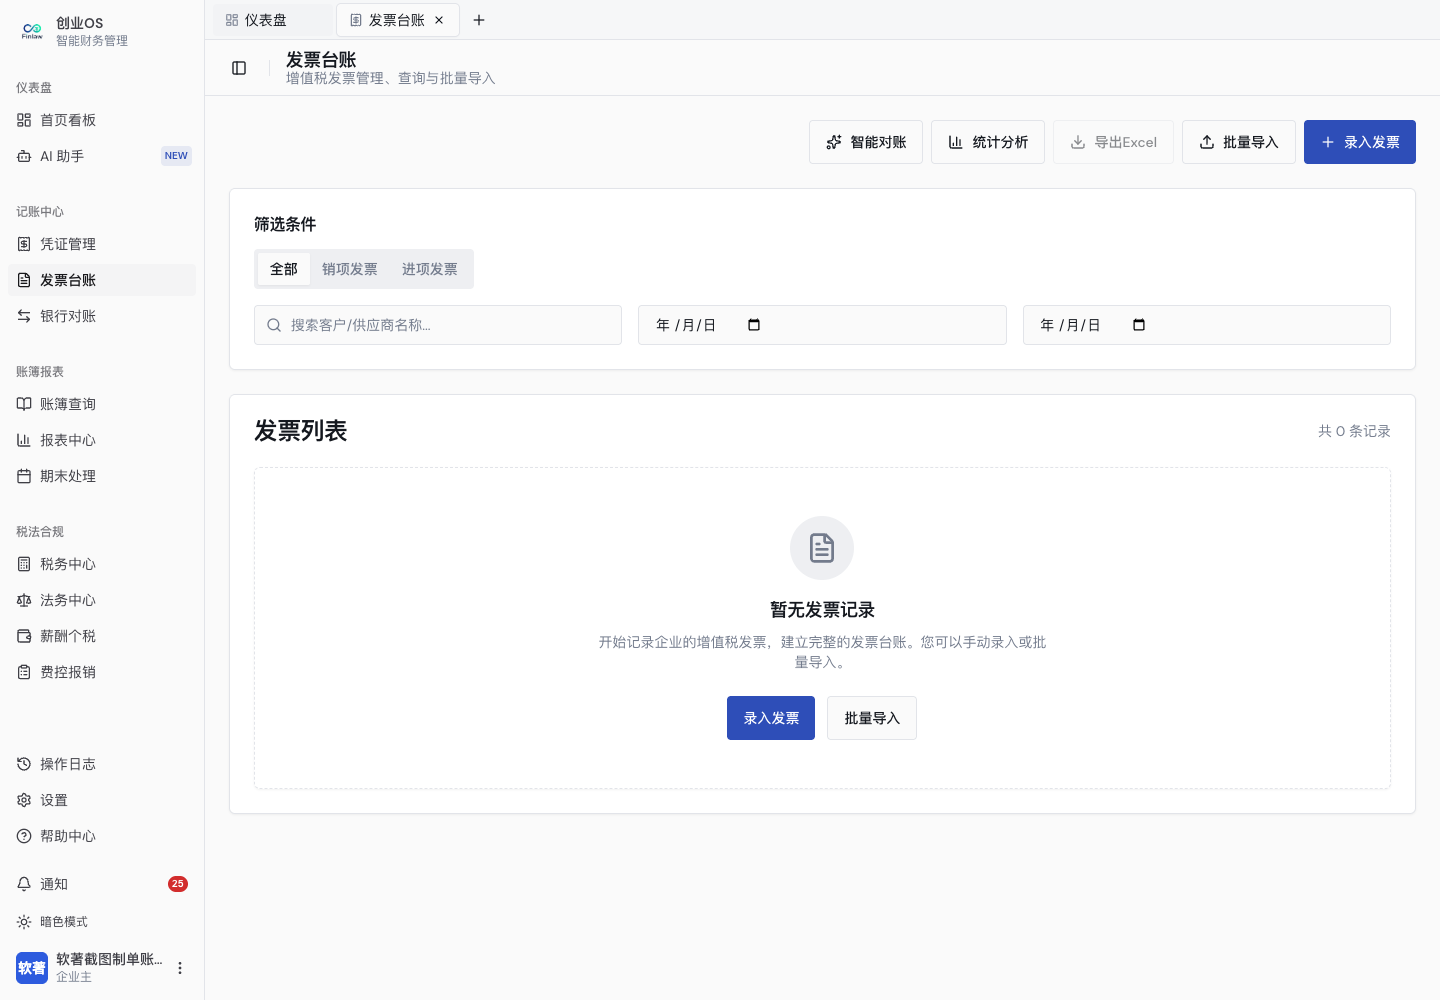Open 银行对账 exchange arrows icon
Viewport: 1440px width, 1000px height.
(24, 316)
